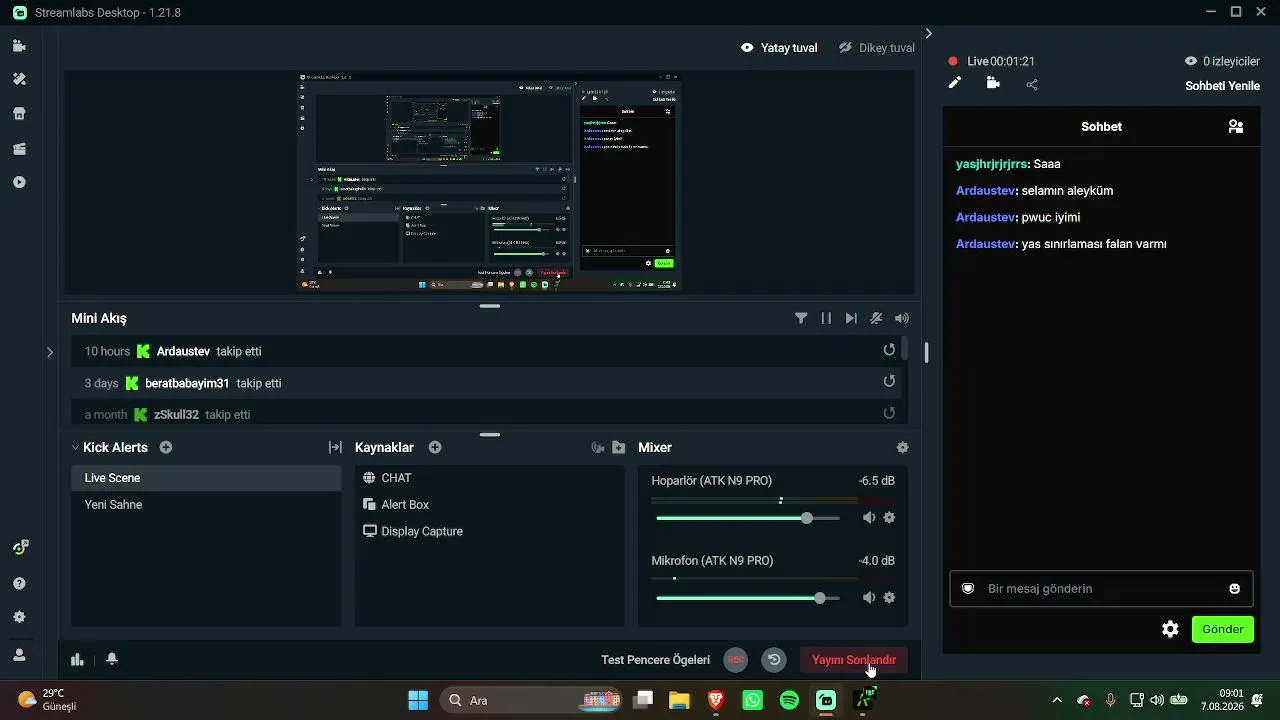Mute the Mikrofon (ATK N9 PRO) audio
This screenshot has height=720, width=1280.
[869, 597]
